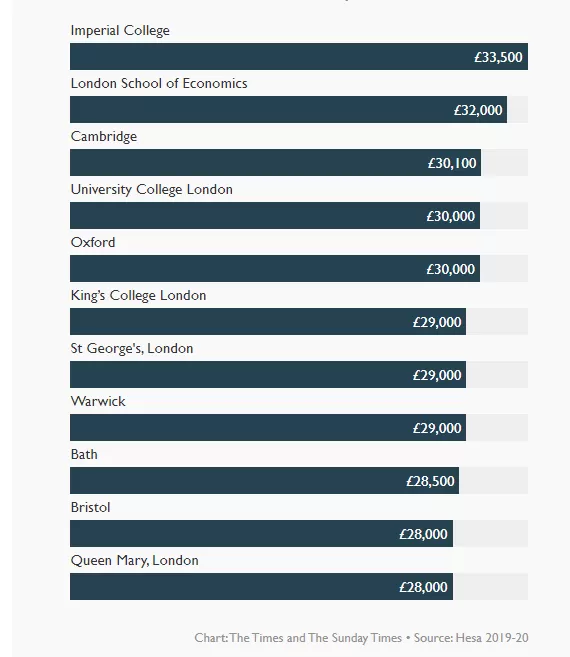Screen dimensions: 570x657
Task: Click the Imperial College label
Action: coord(120,31)
